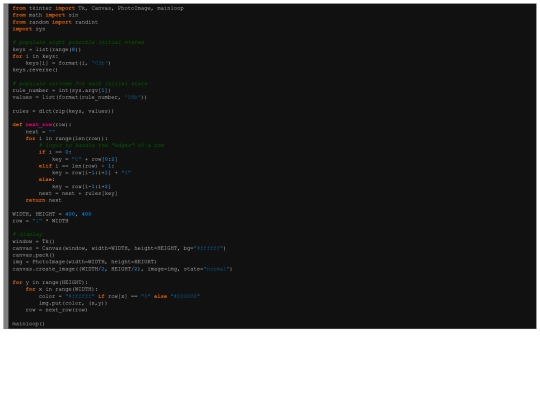Click the 'row = next_row(row)' line
Viewport: 540px width, 405px height.
56,310
